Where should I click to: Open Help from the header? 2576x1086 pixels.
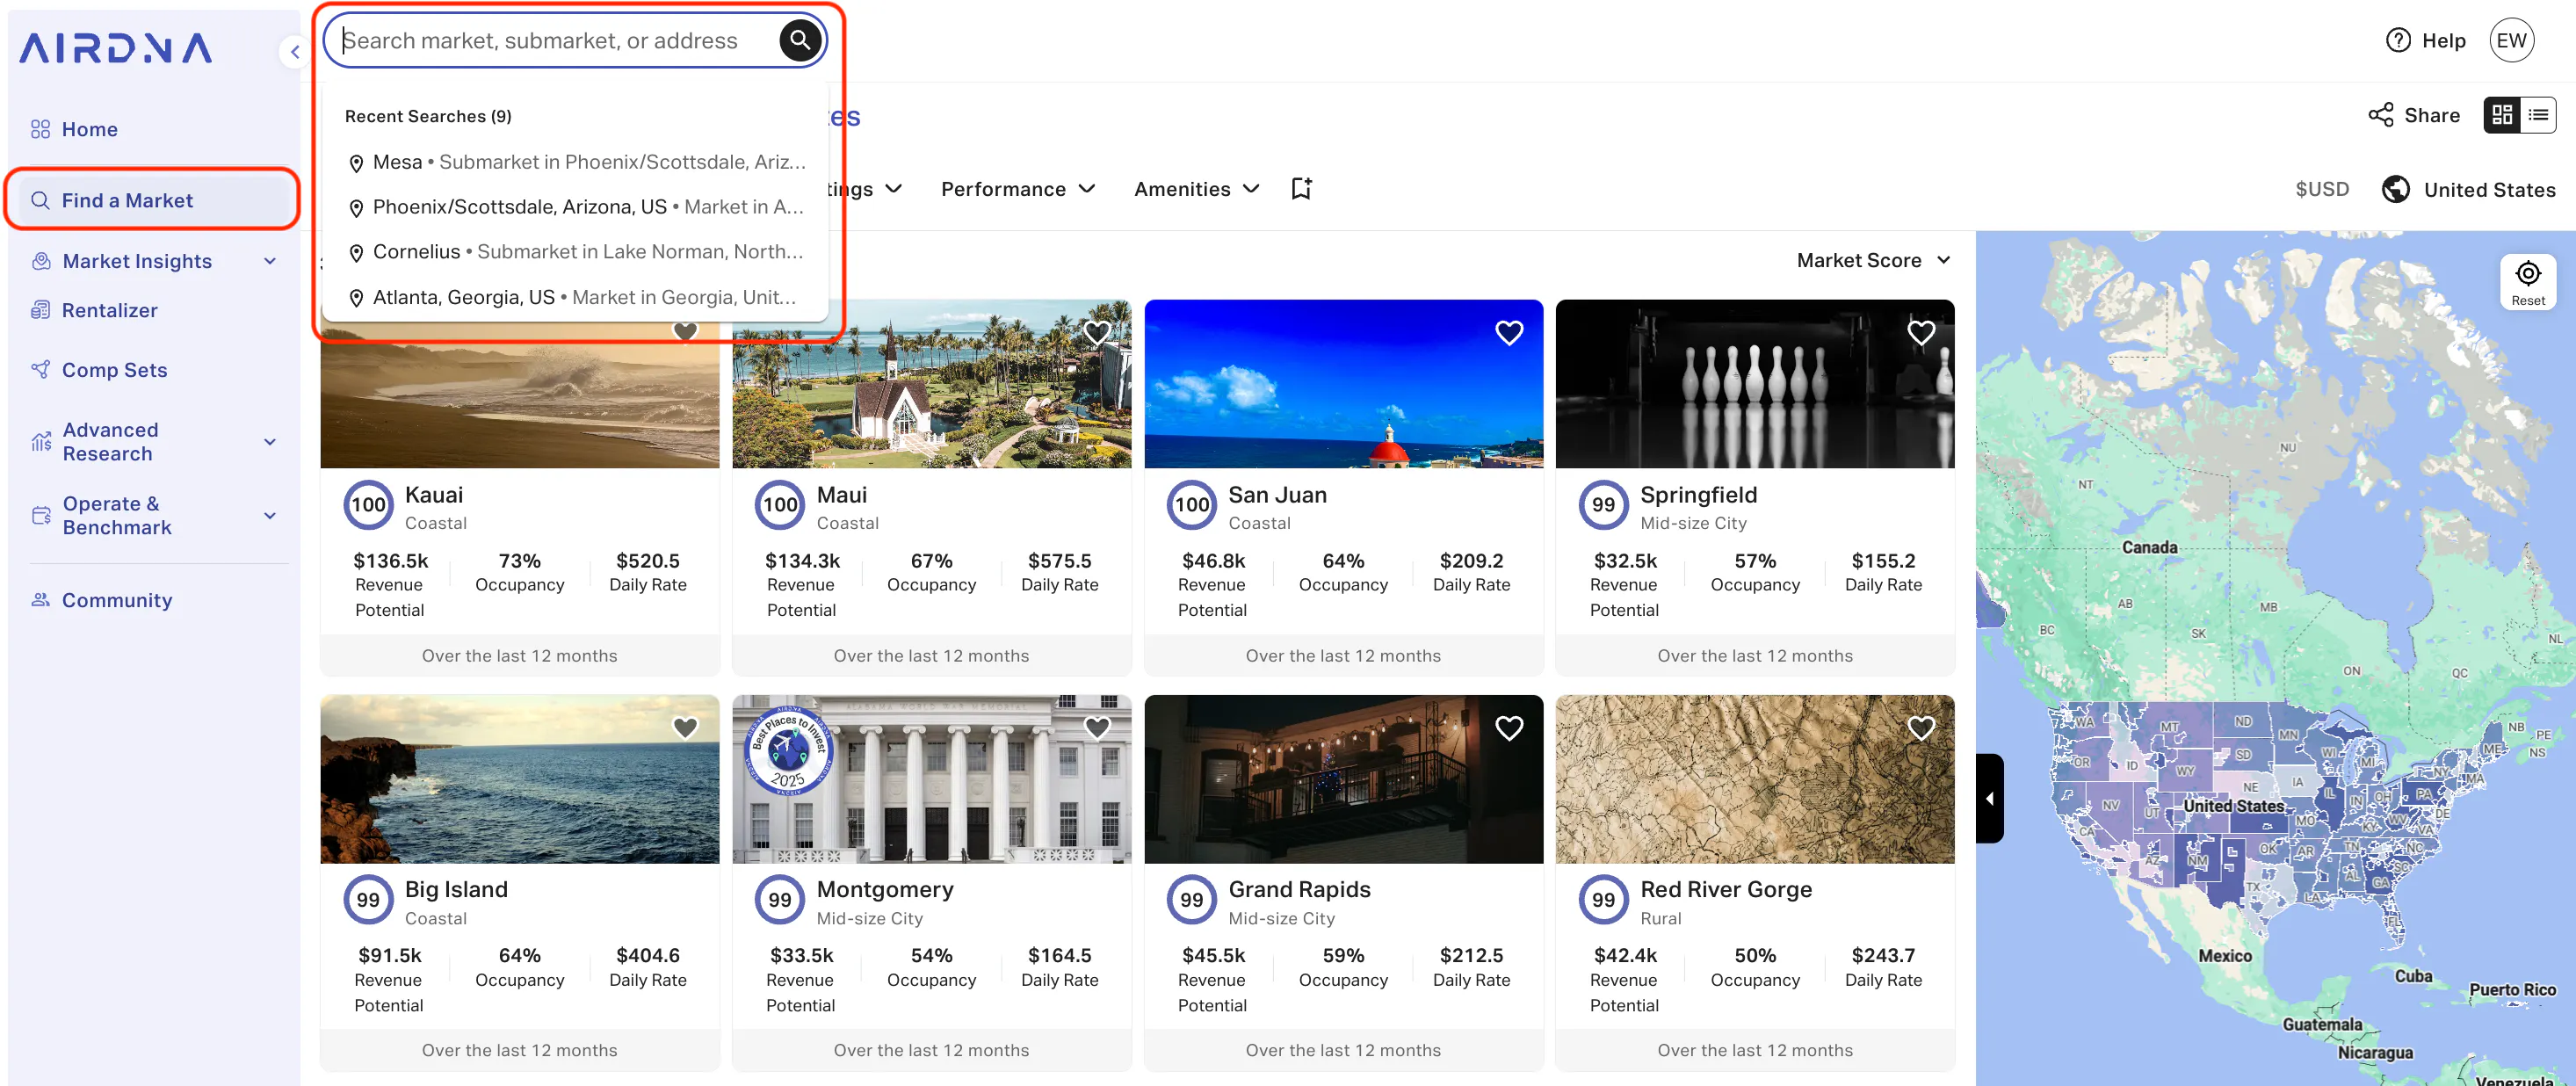pyautogui.click(x=2425, y=40)
